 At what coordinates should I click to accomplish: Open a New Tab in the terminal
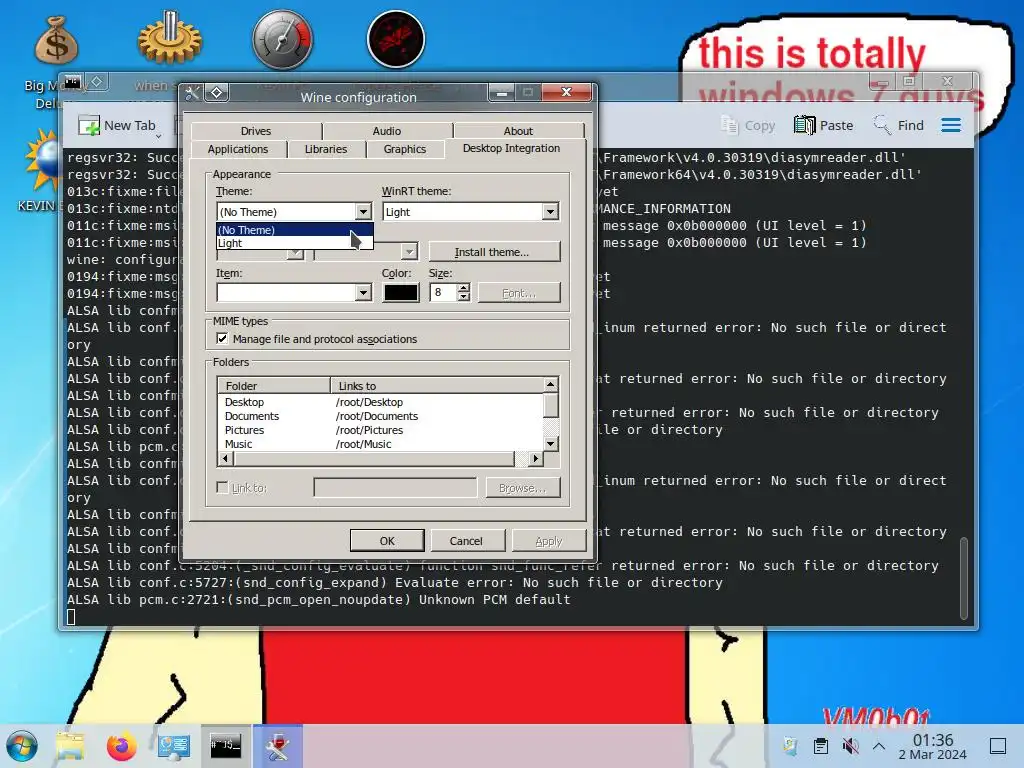[x=118, y=125]
